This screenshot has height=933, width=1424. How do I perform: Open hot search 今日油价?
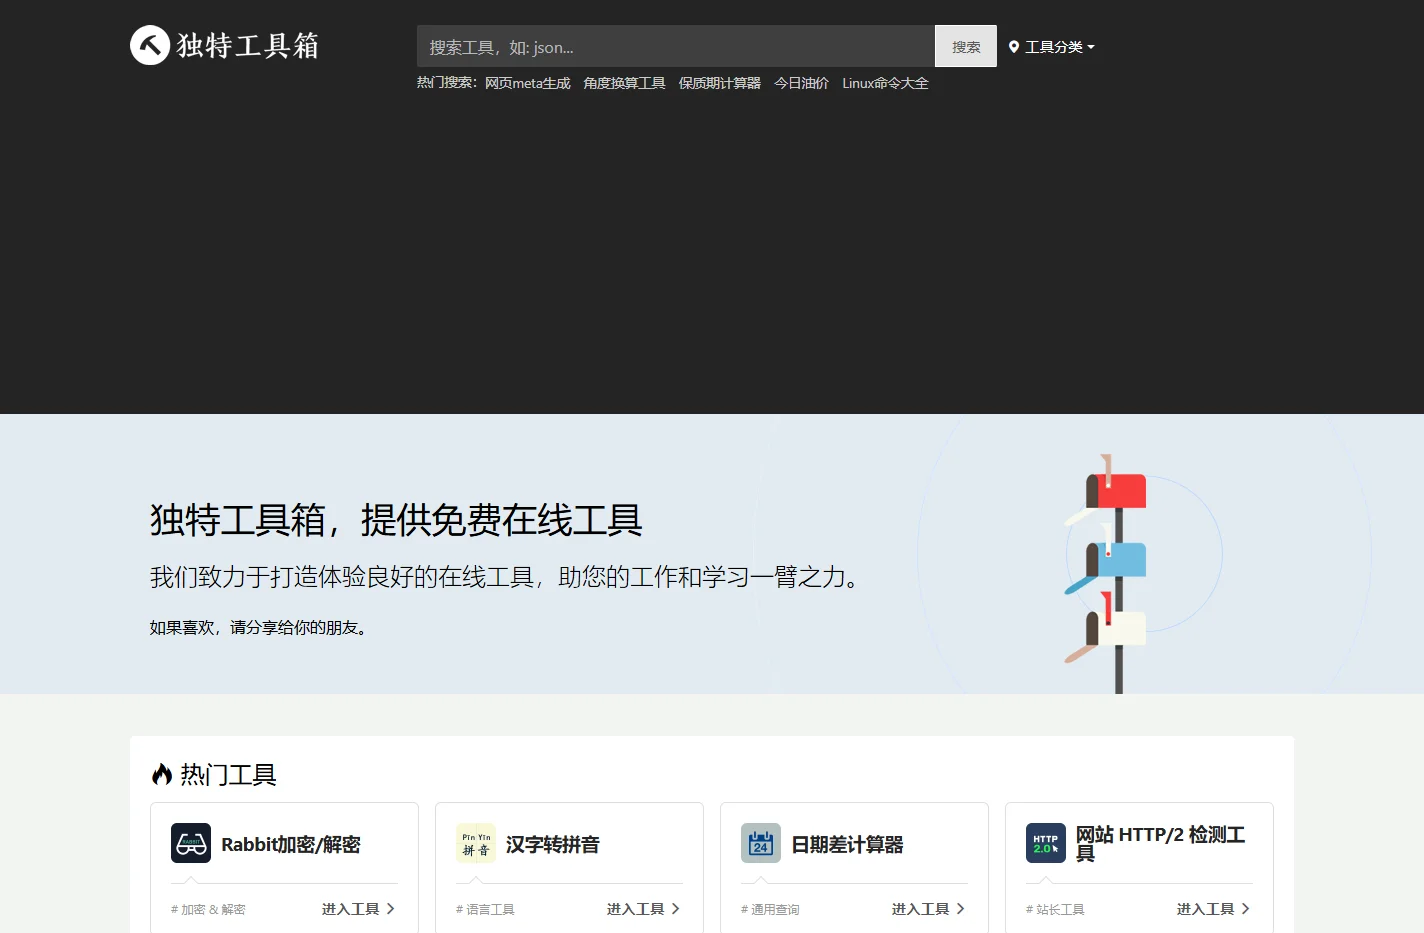(802, 83)
